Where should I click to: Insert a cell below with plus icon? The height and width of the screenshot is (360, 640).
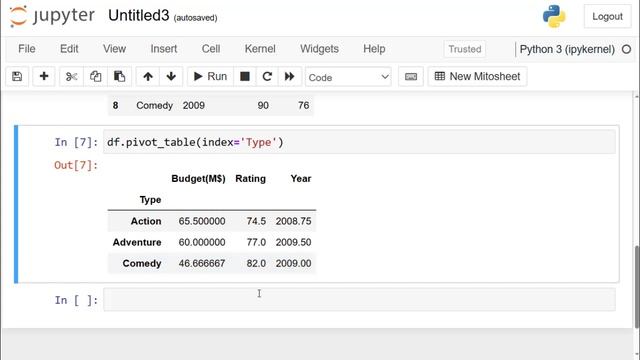(44, 76)
